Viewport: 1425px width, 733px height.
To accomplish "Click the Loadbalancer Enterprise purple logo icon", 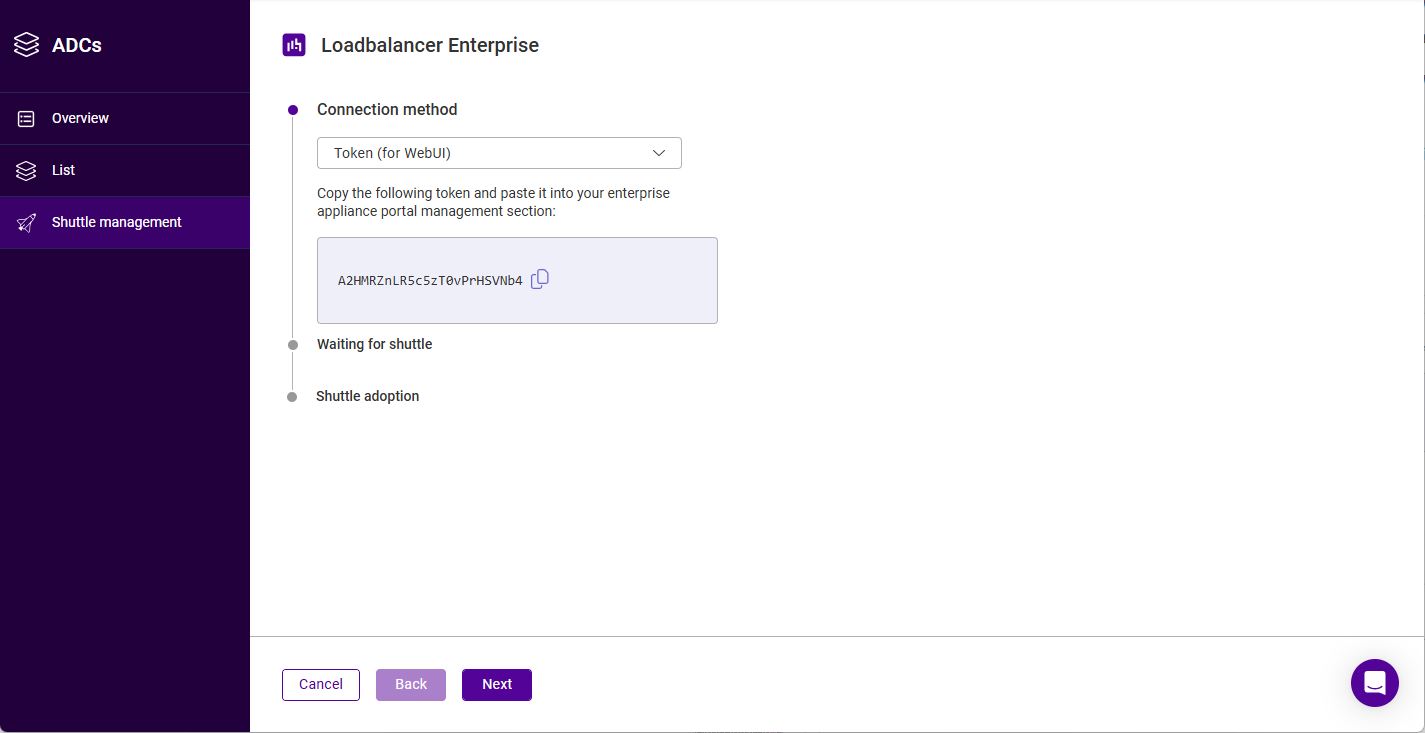I will (x=294, y=45).
